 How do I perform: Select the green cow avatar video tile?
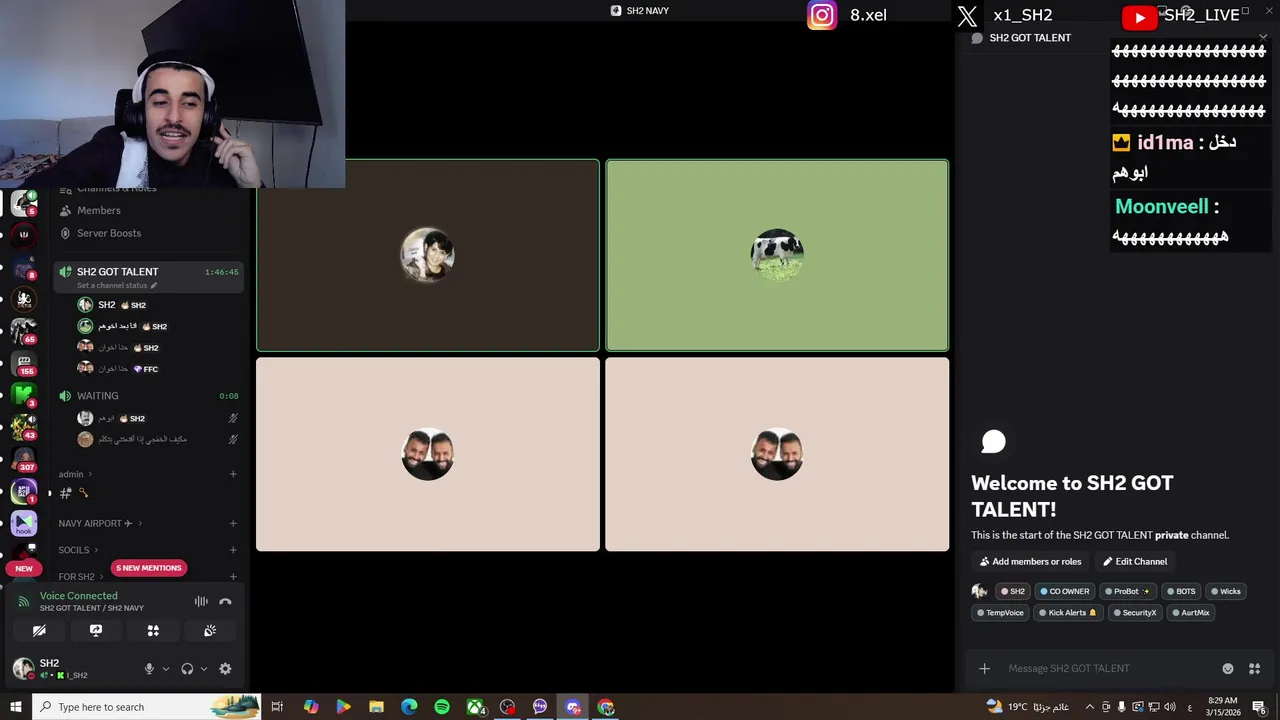777,255
